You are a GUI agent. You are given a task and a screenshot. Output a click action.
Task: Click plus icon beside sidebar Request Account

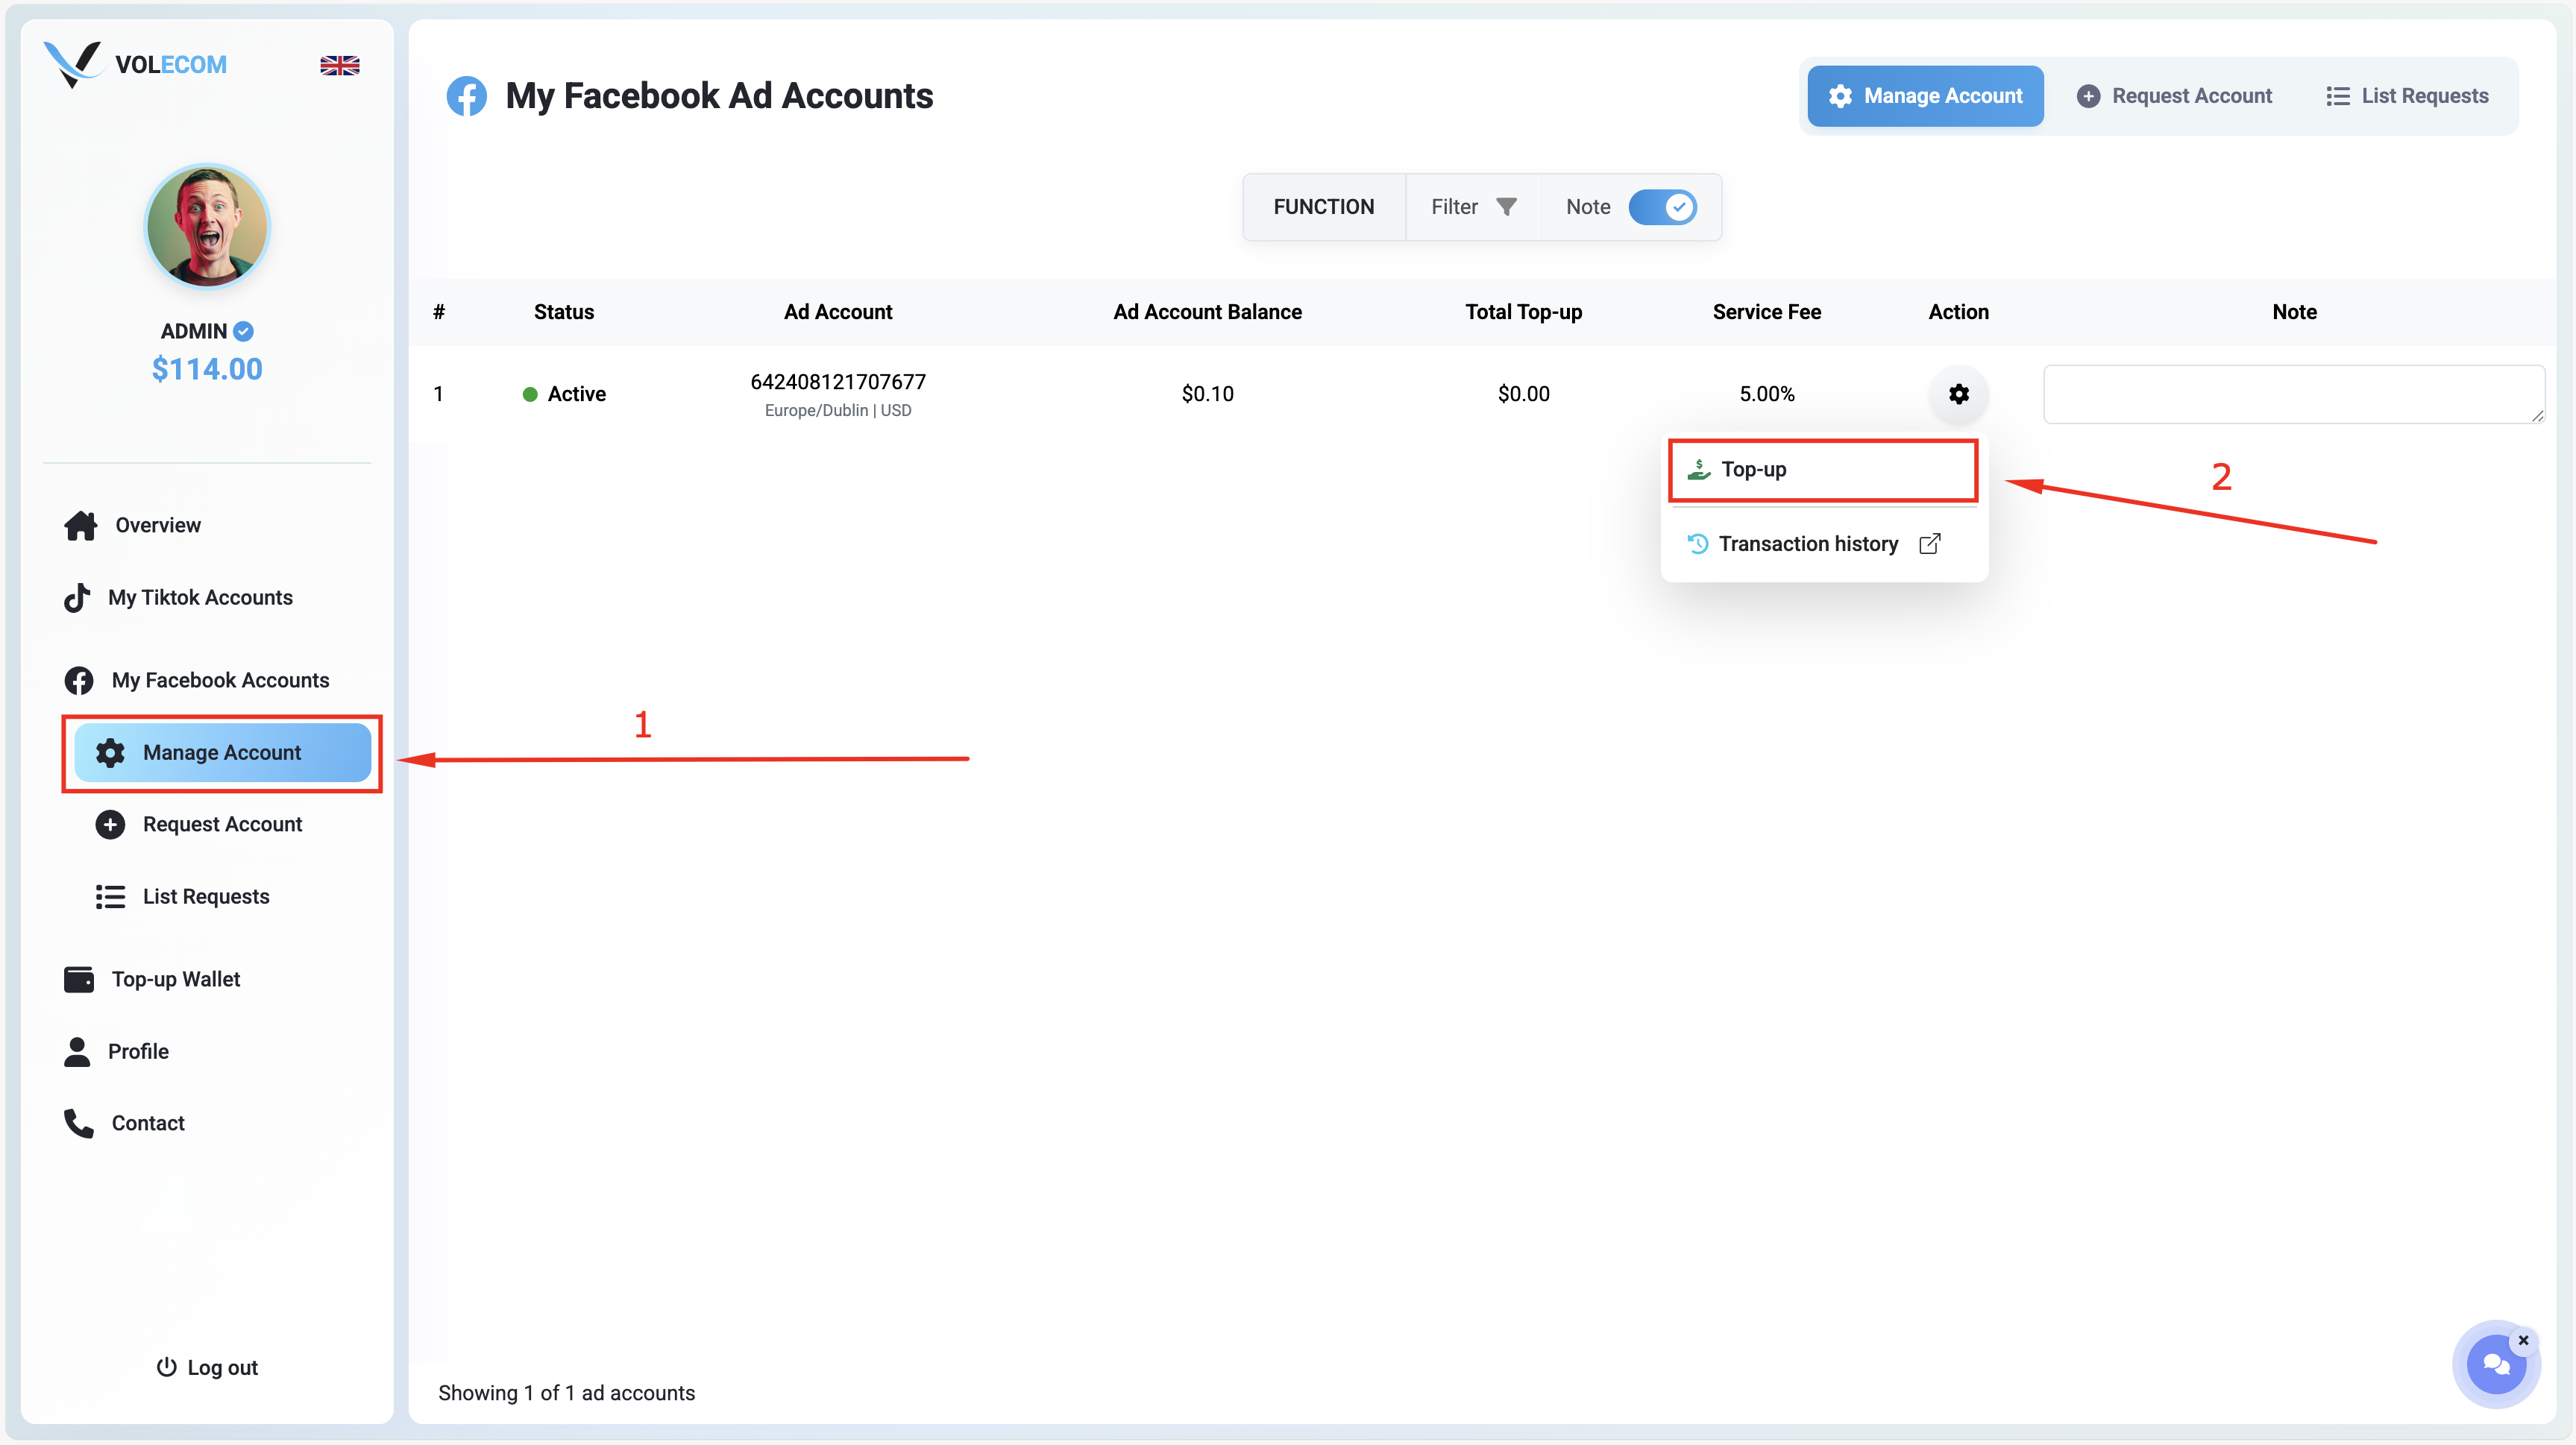tap(110, 824)
